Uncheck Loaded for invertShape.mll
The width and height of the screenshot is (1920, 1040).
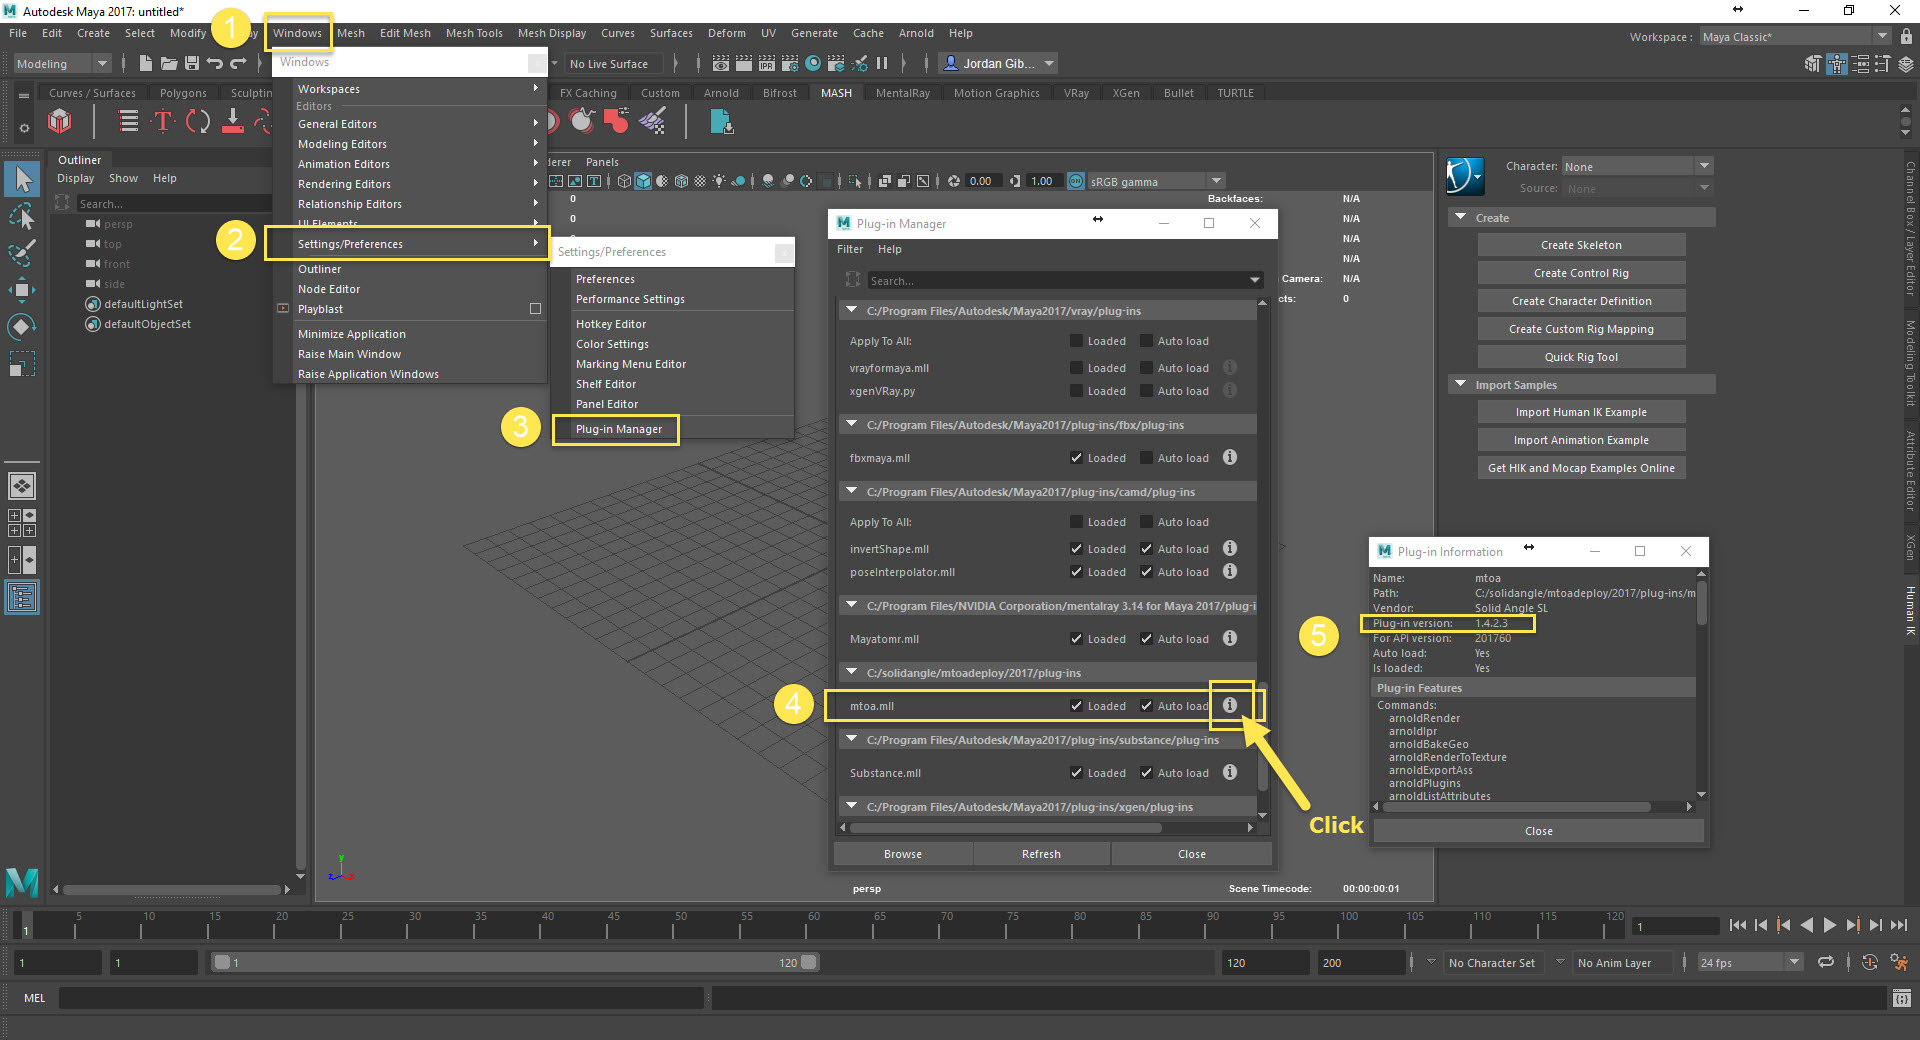pos(1077,549)
